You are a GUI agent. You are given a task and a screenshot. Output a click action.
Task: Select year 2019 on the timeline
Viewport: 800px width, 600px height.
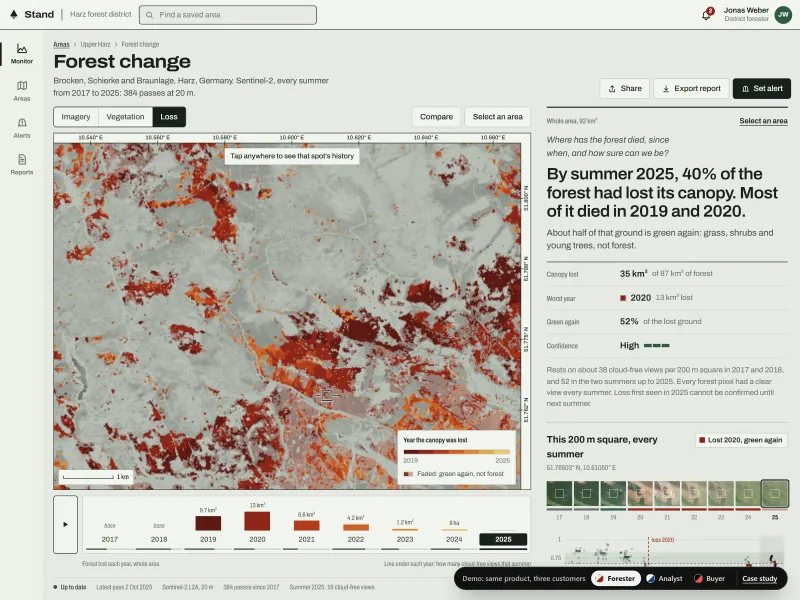point(208,526)
